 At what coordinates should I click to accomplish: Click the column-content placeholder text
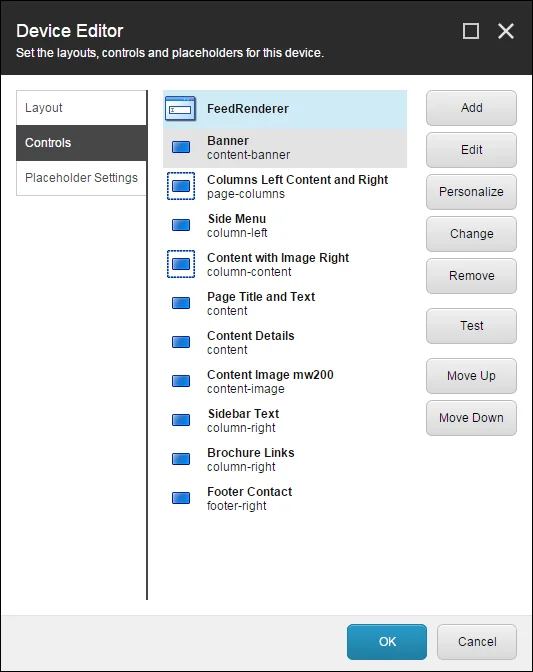[x=249, y=272]
